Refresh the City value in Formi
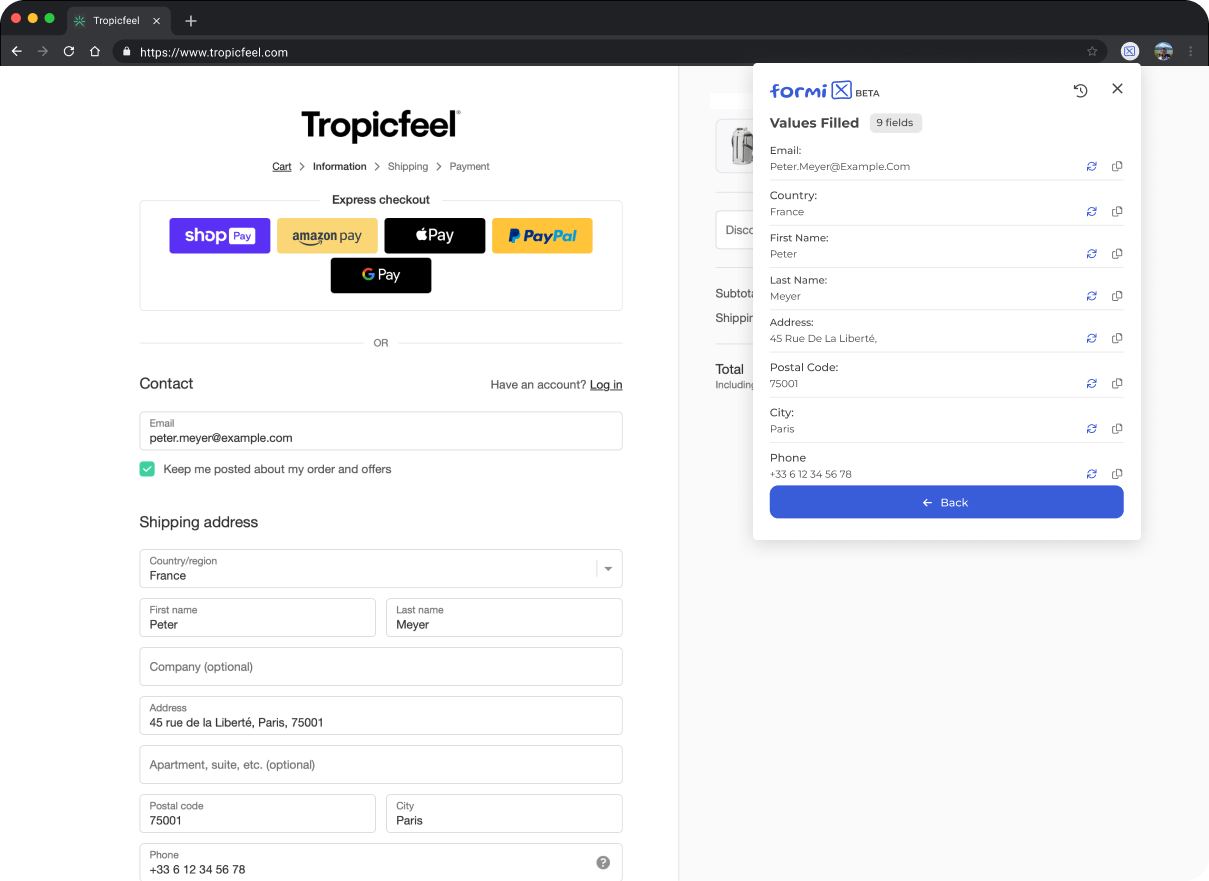This screenshot has width=1209, height=881. tap(1092, 428)
